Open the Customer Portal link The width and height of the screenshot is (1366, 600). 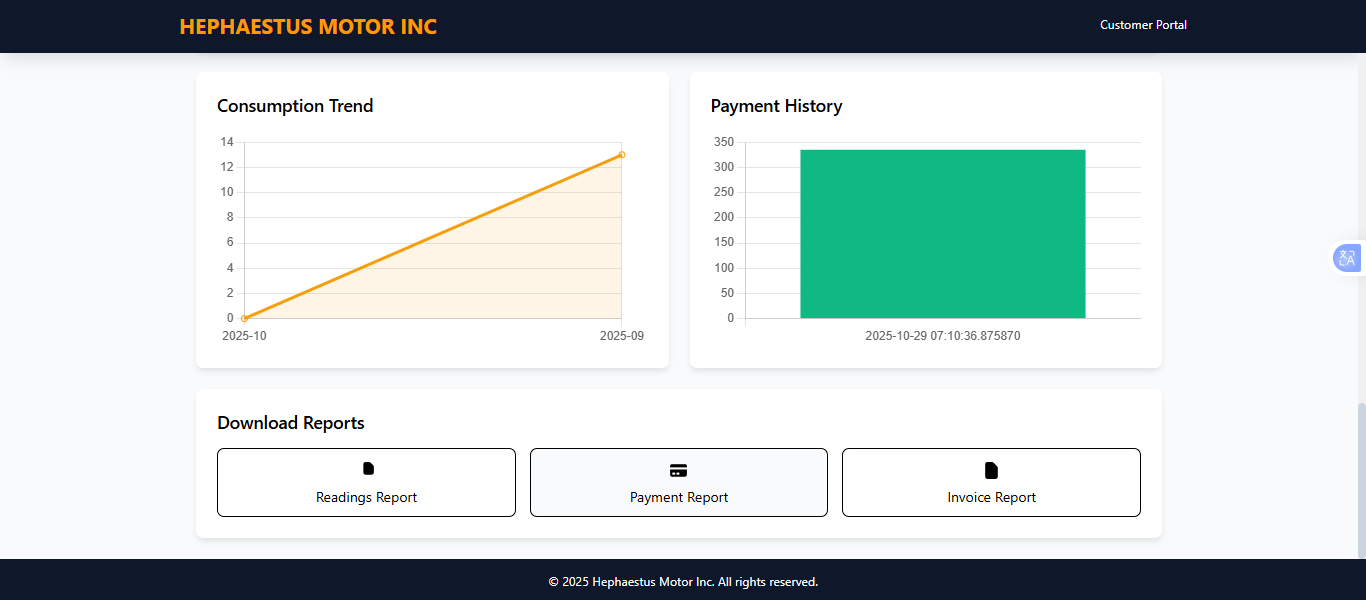[x=1143, y=25]
